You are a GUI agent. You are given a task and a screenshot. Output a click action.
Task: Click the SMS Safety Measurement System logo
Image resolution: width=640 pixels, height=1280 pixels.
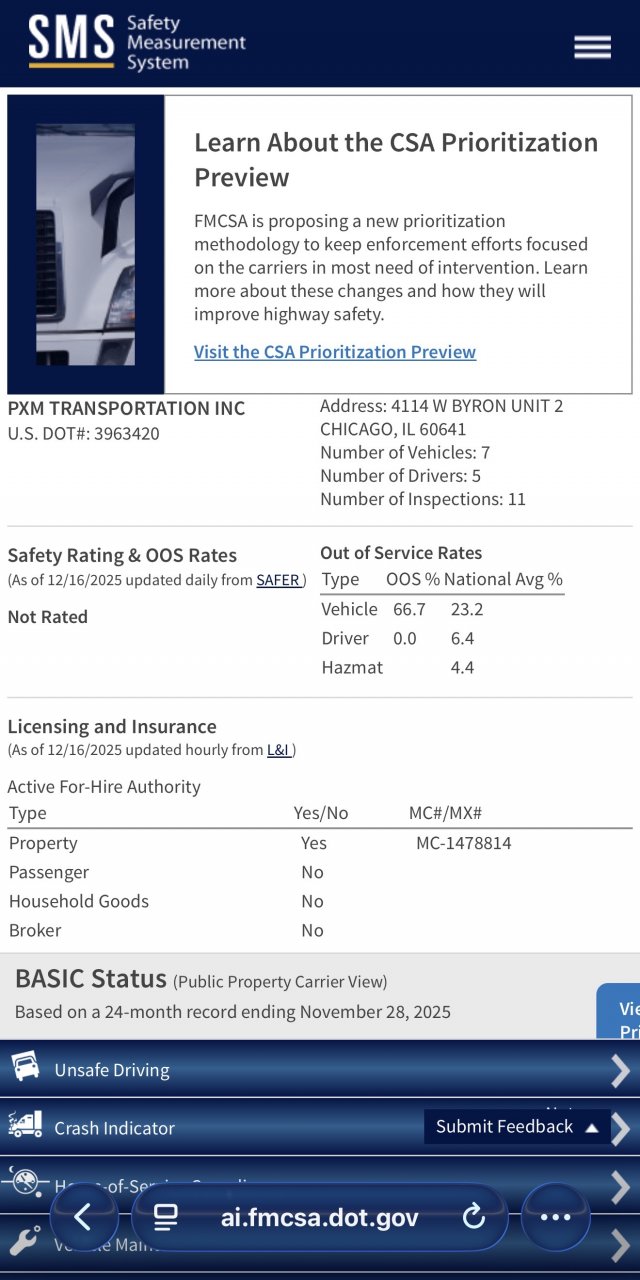[137, 43]
